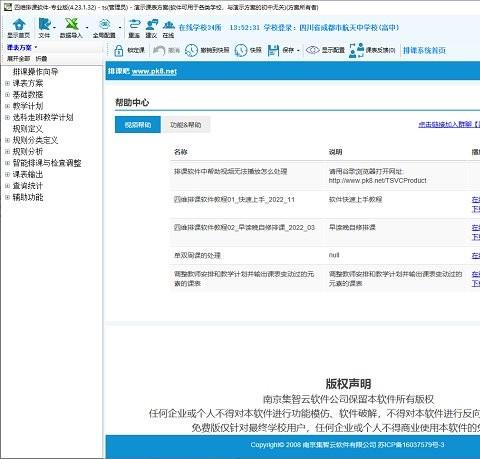Select 排课操作向导 in the tree
Screen dimensions: 480x459
click(x=35, y=72)
